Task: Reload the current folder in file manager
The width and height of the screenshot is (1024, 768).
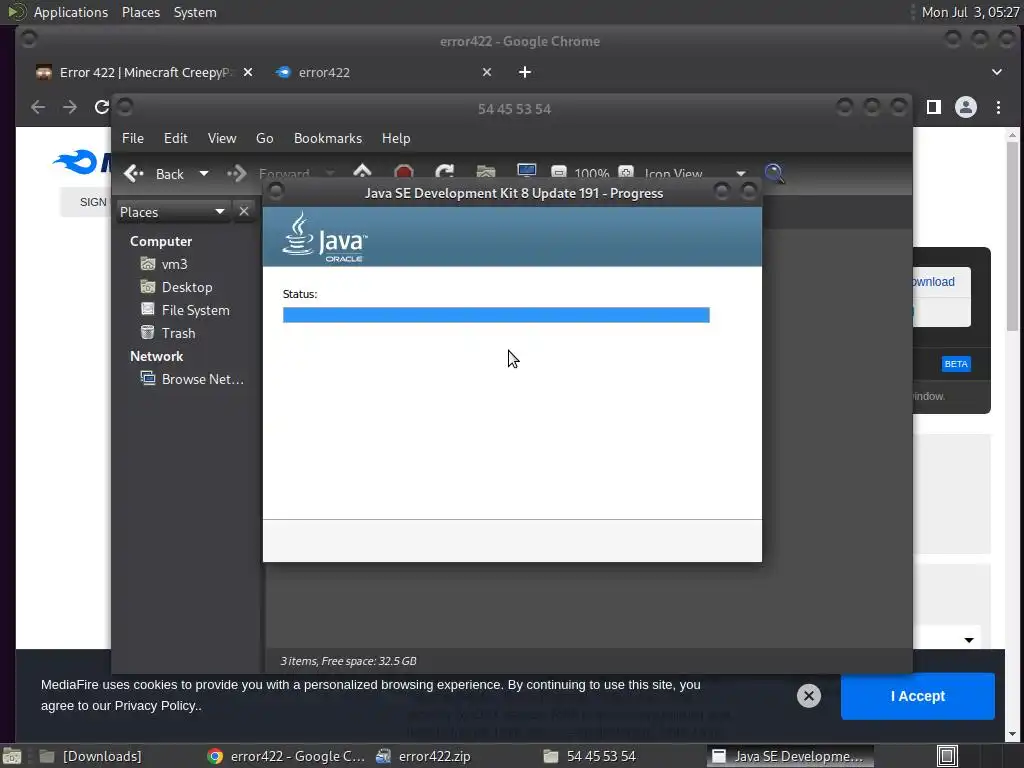Action: coord(445,172)
